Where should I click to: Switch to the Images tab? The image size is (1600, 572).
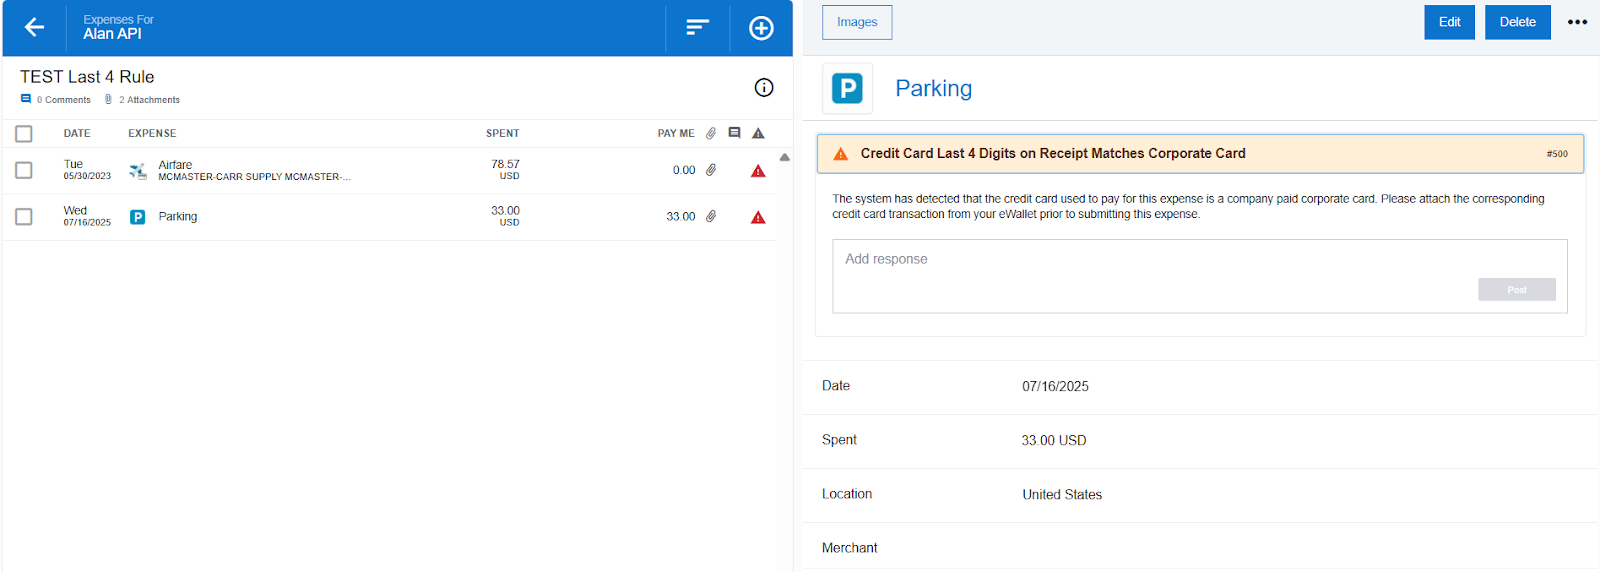tap(857, 22)
